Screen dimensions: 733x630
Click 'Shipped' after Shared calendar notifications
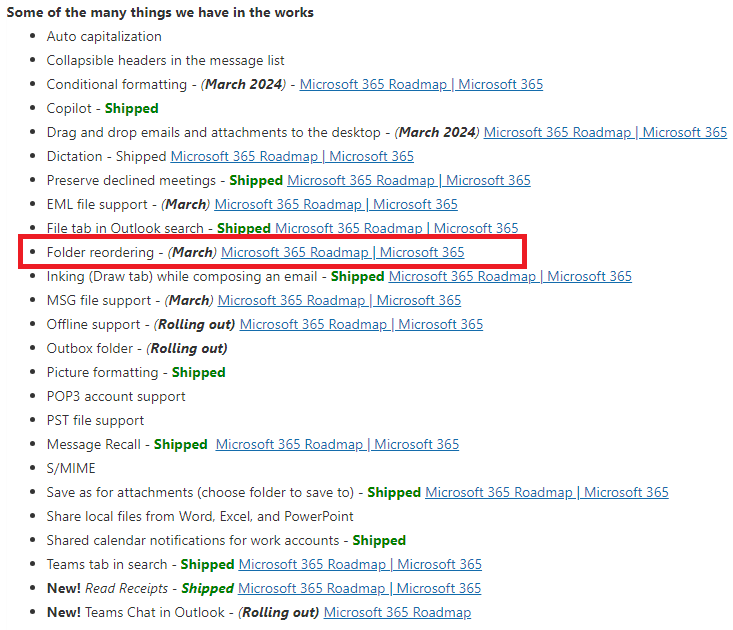coord(379,540)
